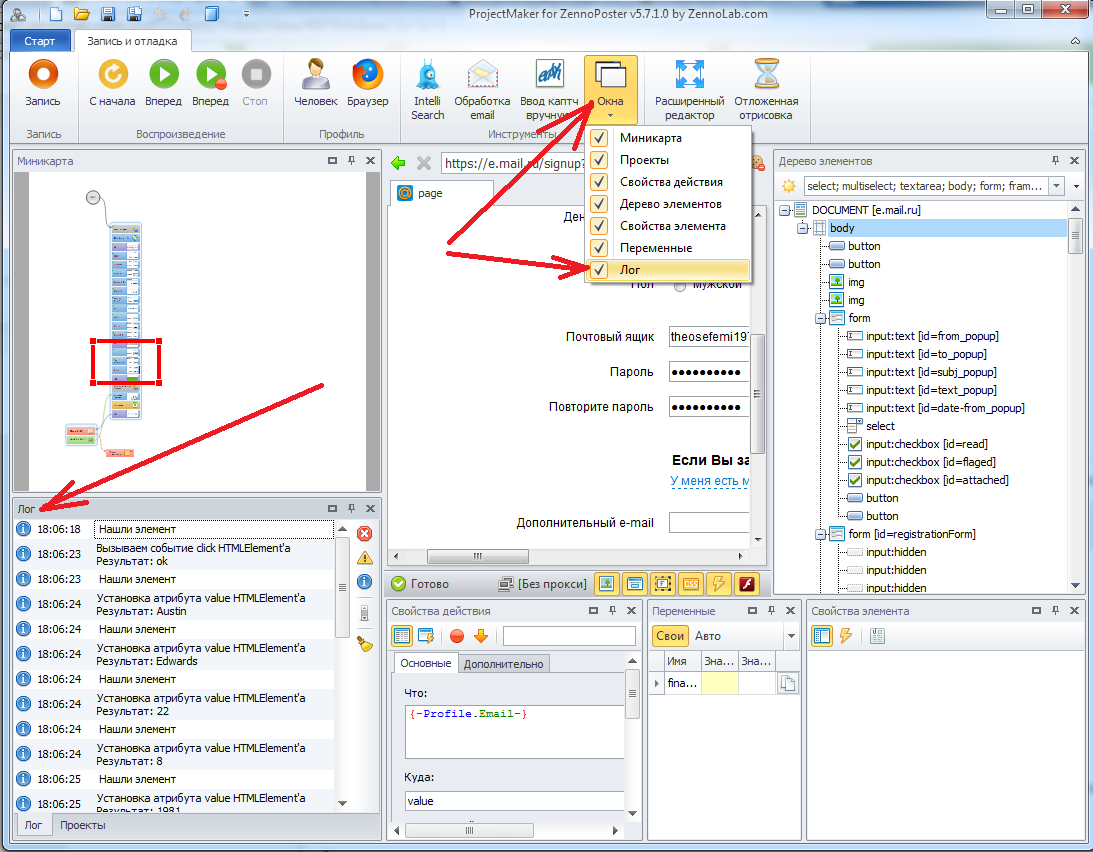Switch to the Проекты bottom tab
This screenshot has width=1093, height=852.
[x=82, y=825]
